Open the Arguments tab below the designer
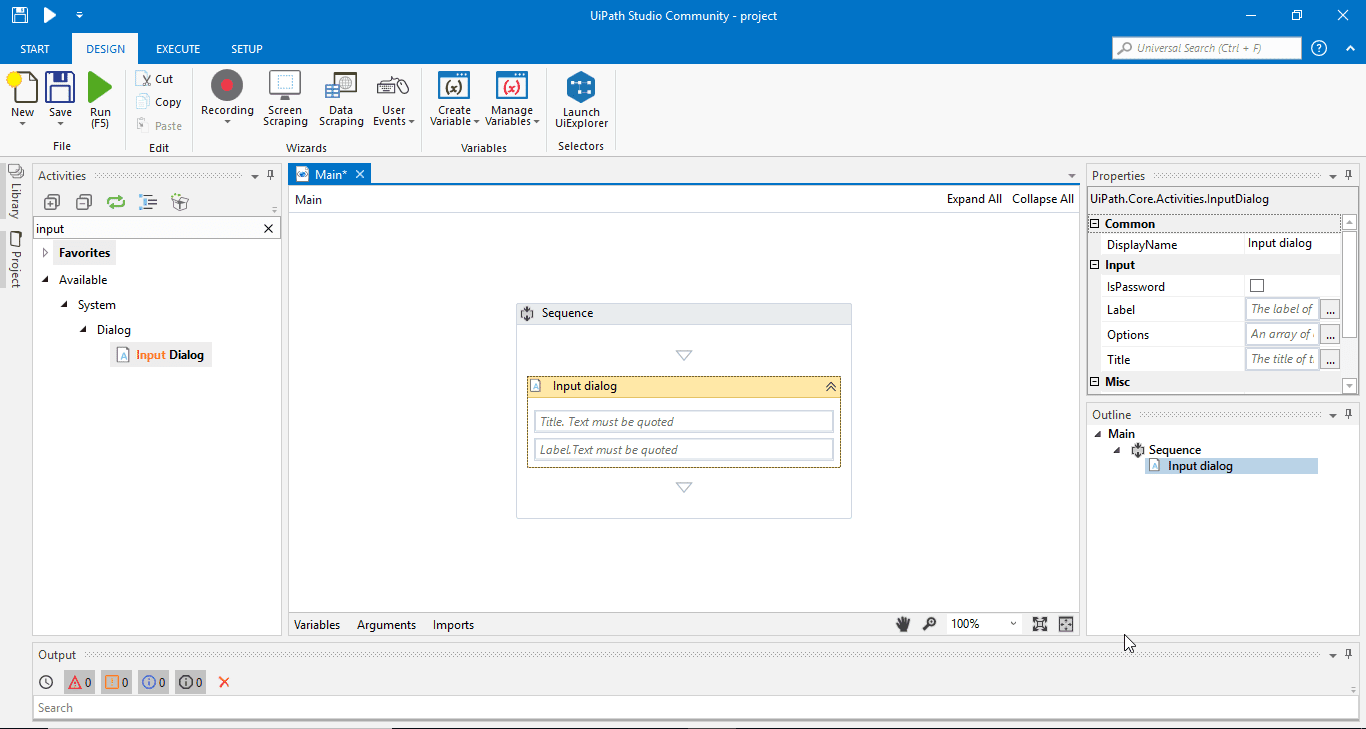Image resolution: width=1366 pixels, height=729 pixels. tap(386, 624)
